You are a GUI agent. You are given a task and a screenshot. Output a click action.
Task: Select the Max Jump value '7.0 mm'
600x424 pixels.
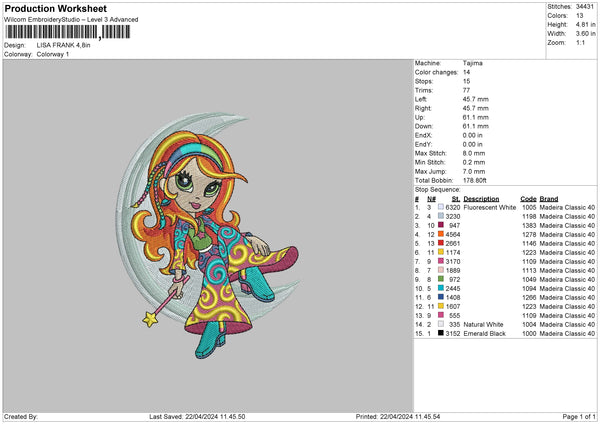click(474, 171)
